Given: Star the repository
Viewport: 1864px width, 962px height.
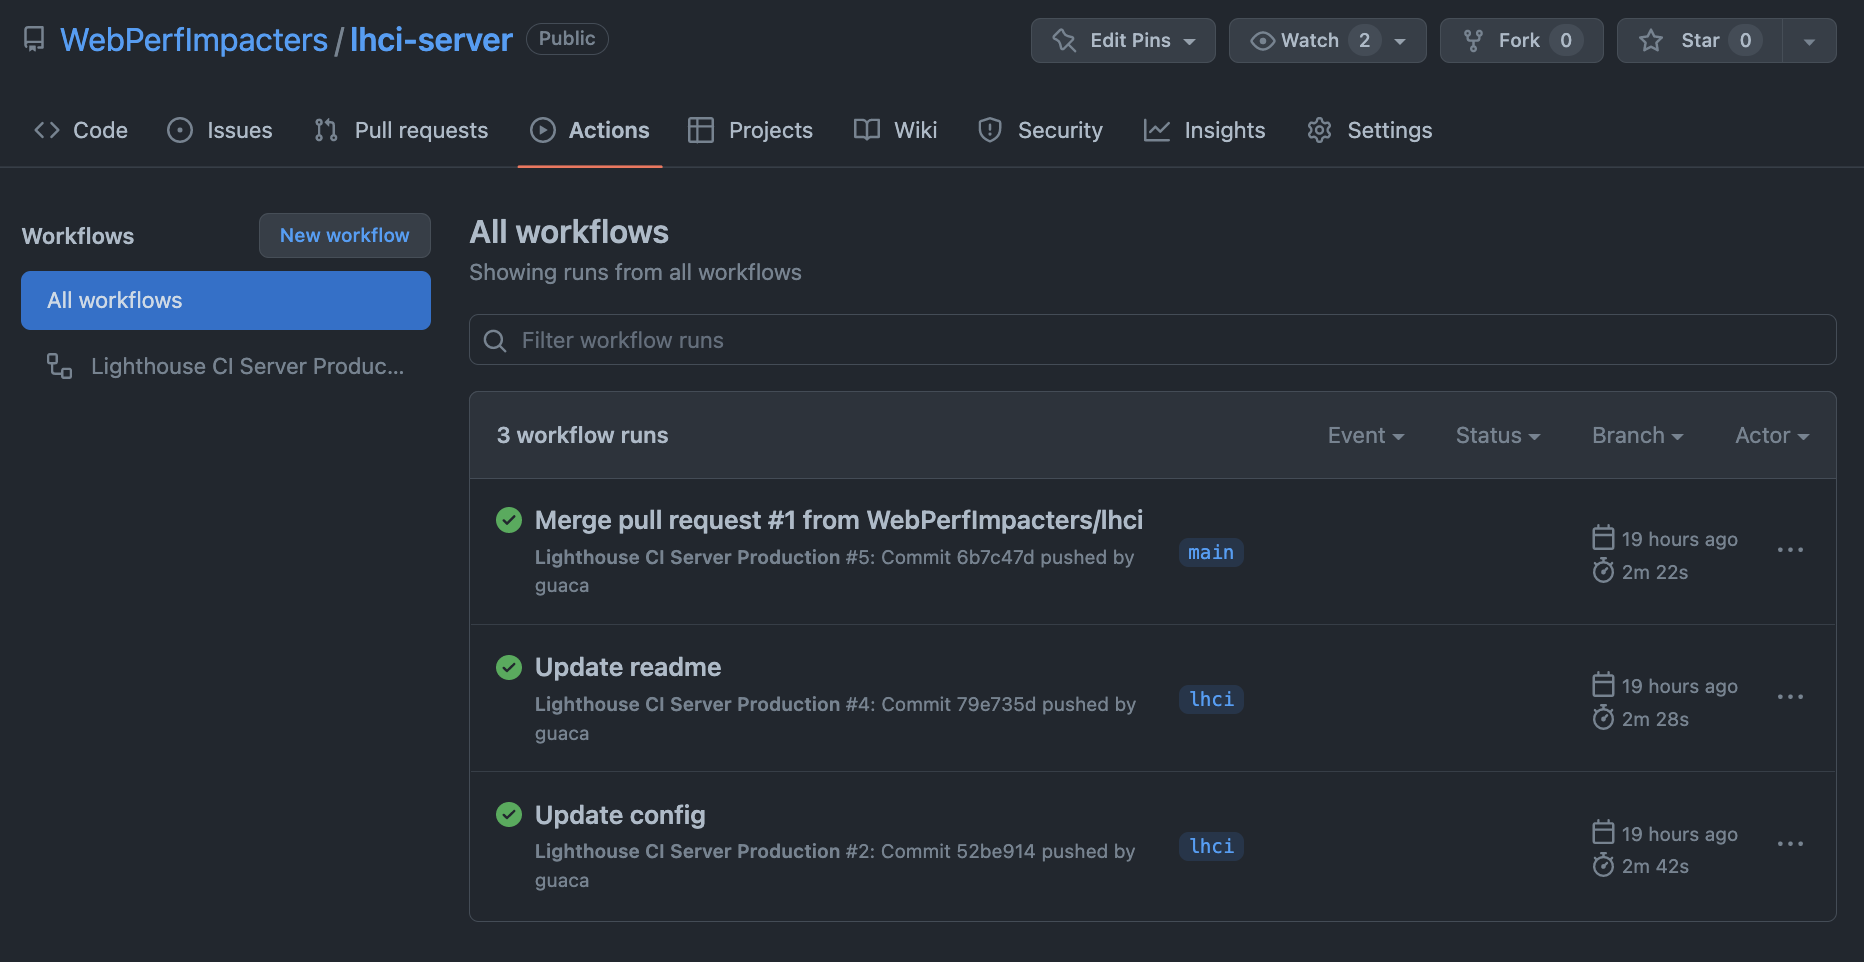Looking at the screenshot, I should [1699, 40].
